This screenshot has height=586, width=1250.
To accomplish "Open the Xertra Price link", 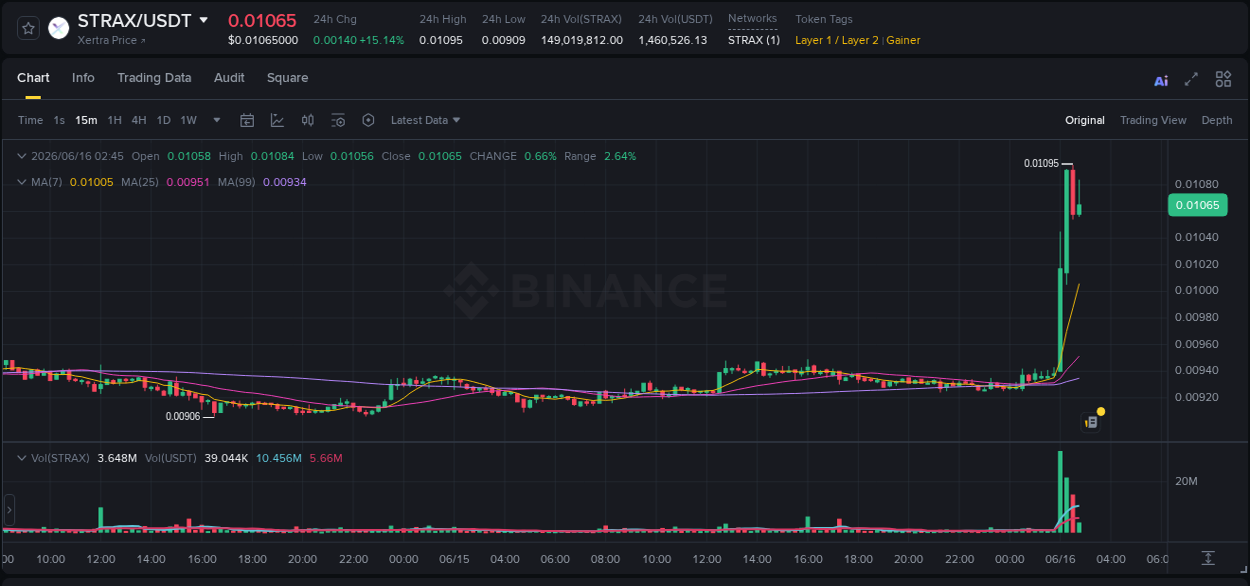I will pos(111,40).
